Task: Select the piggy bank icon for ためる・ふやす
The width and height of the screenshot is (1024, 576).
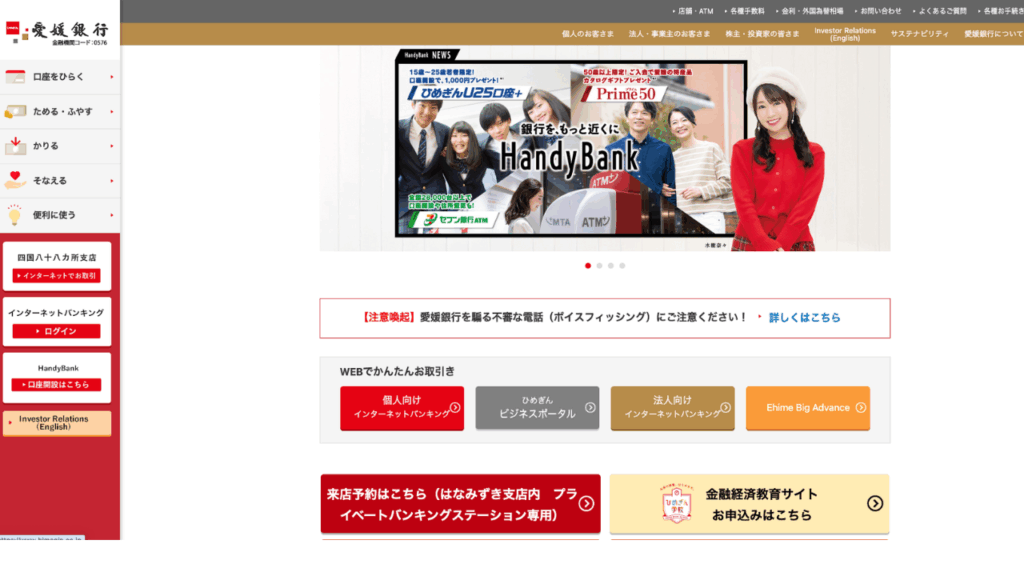Action: coord(14,111)
